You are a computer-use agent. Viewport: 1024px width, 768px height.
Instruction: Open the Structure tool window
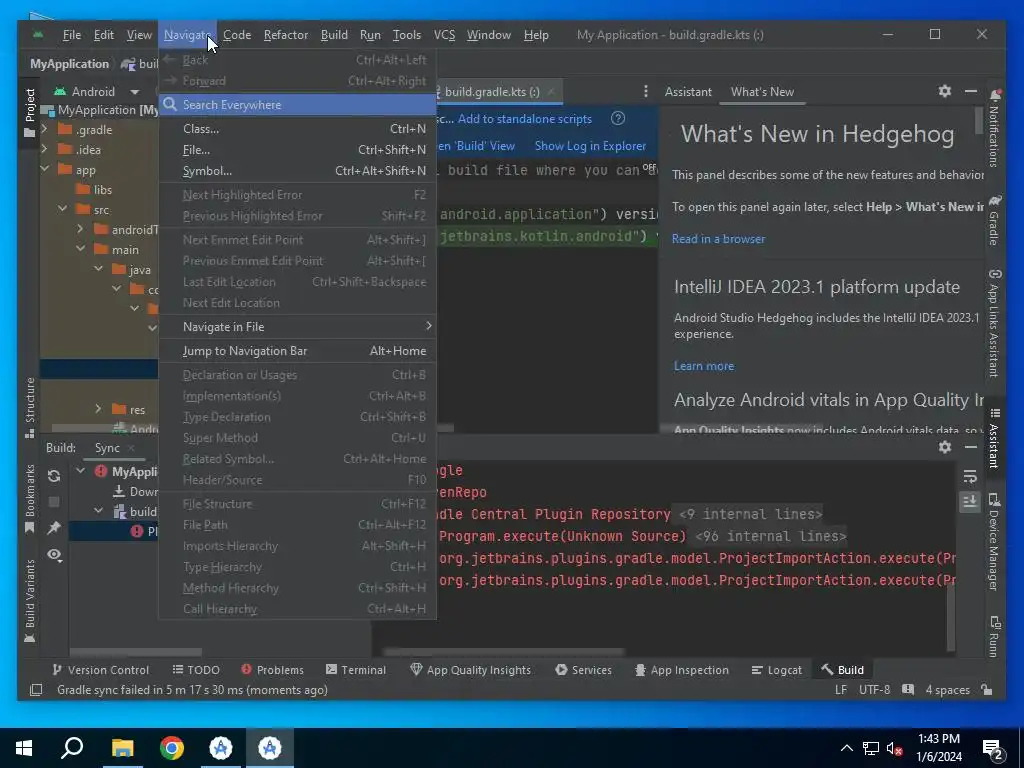pos(29,408)
